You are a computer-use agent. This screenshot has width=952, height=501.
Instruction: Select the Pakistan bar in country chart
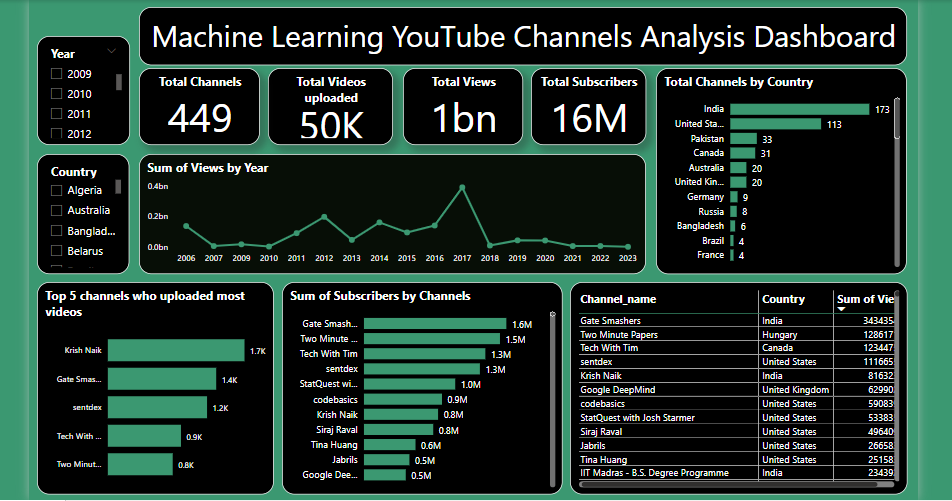click(743, 139)
